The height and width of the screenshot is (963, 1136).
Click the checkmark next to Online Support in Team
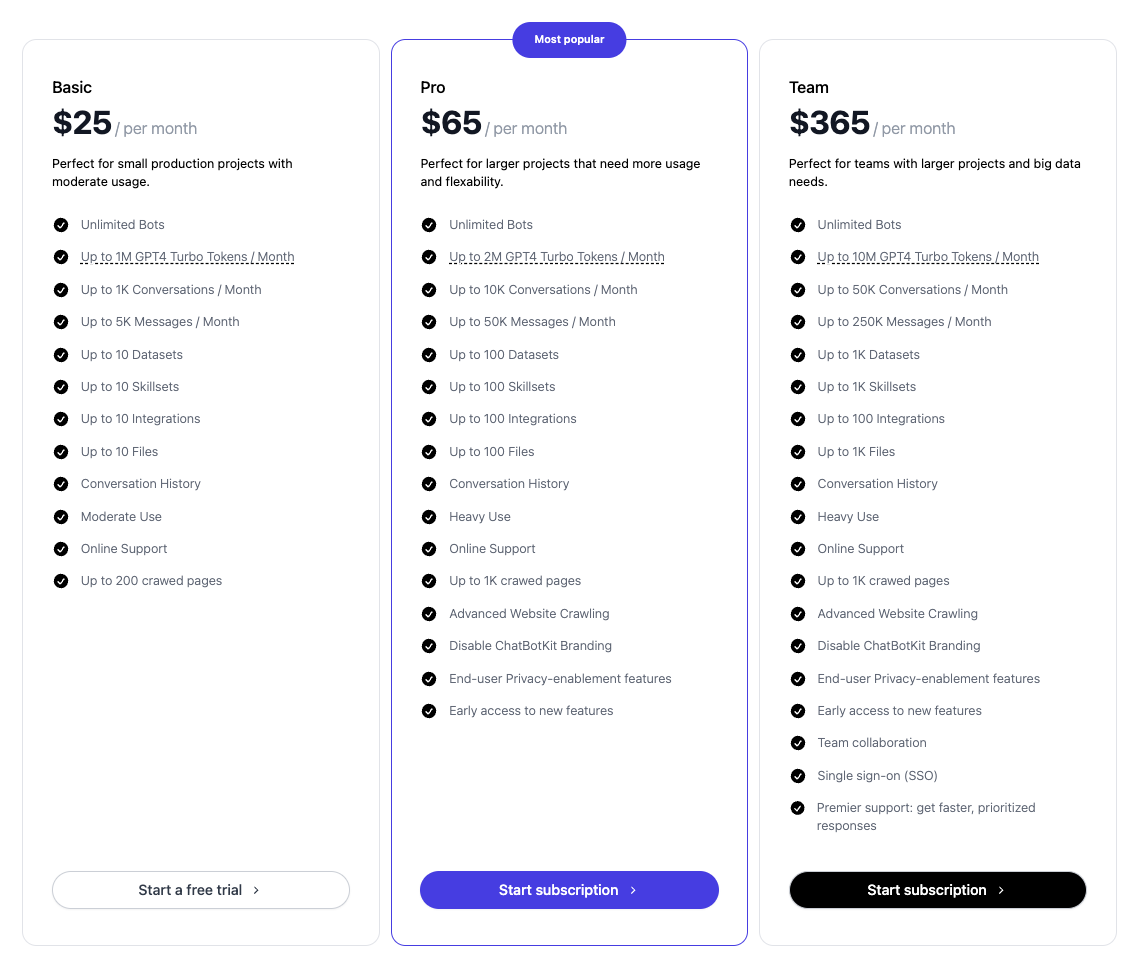(x=797, y=548)
